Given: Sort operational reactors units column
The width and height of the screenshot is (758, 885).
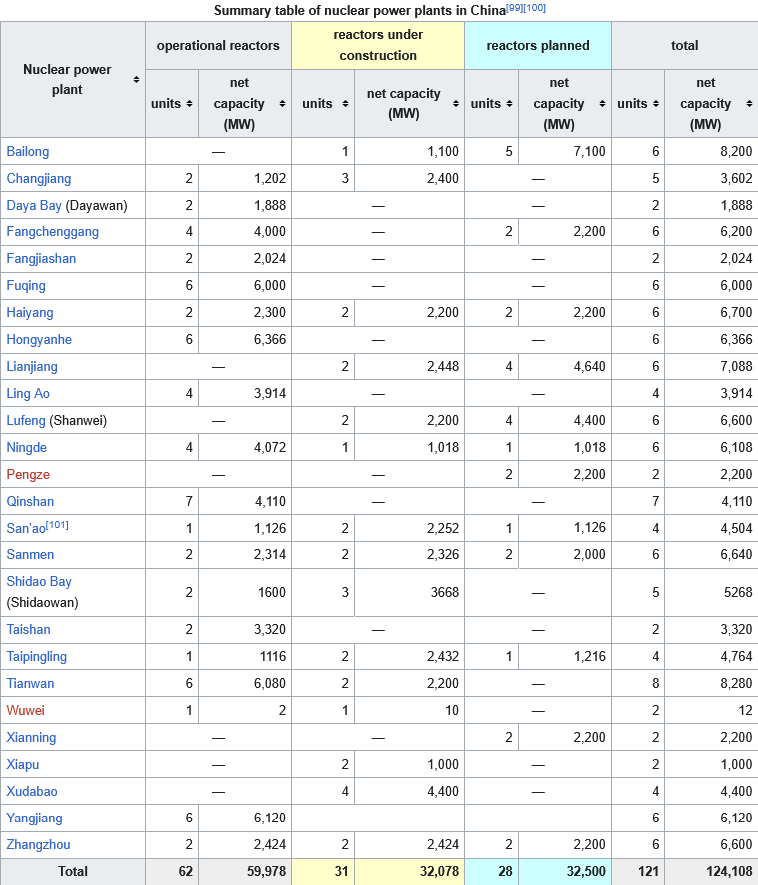Looking at the screenshot, I should 189,103.
